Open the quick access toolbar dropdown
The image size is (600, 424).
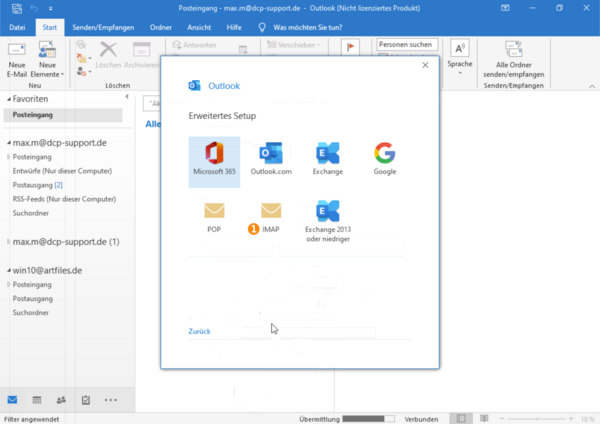pyautogui.click(x=51, y=8)
